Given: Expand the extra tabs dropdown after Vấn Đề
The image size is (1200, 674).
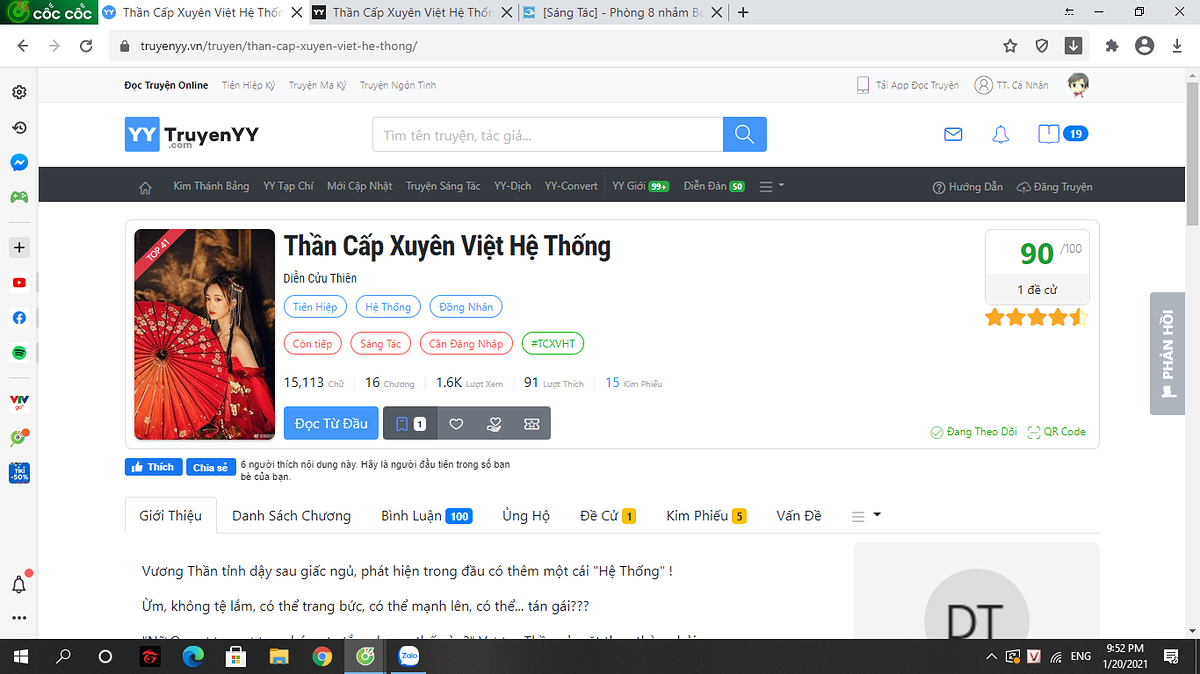Looking at the screenshot, I should point(865,516).
